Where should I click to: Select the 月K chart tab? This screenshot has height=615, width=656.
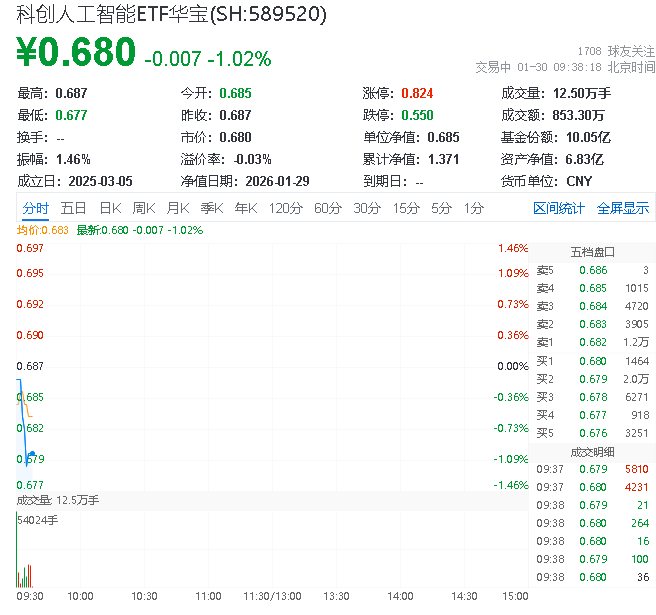pyautogui.click(x=178, y=208)
